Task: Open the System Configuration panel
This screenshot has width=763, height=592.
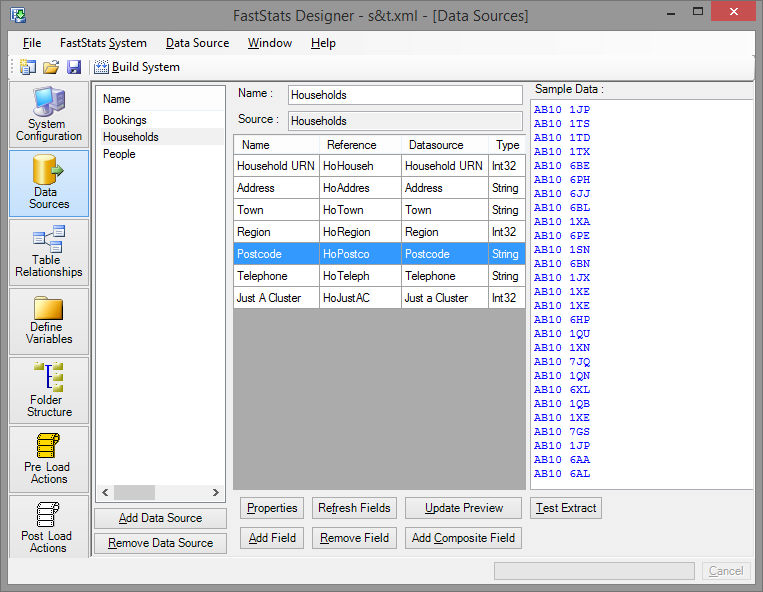Action: [49, 115]
